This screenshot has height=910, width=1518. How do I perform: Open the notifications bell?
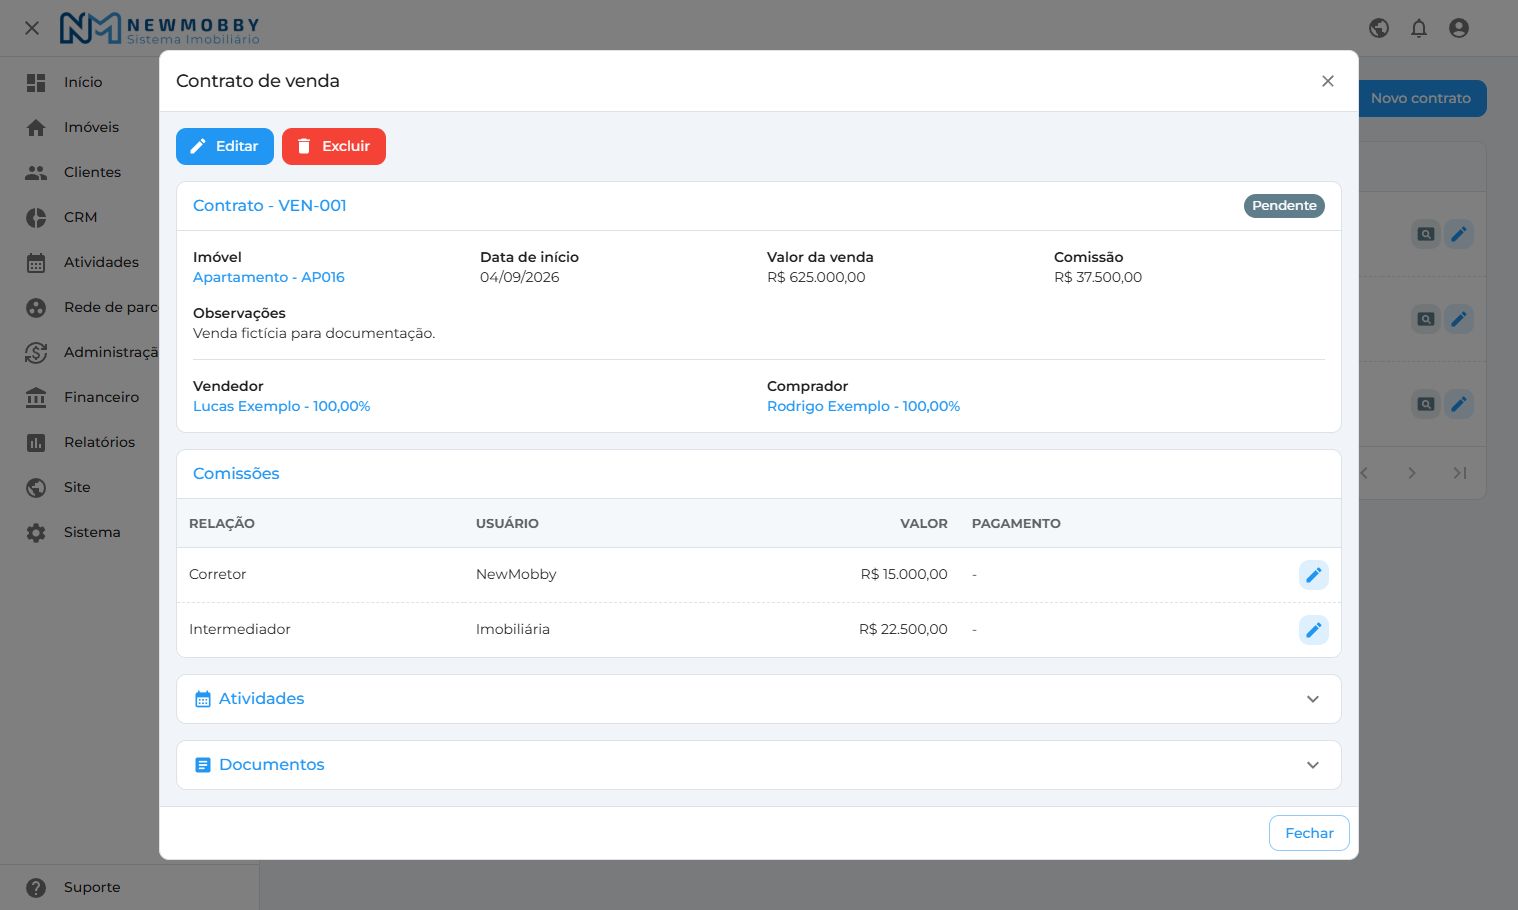[1419, 28]
